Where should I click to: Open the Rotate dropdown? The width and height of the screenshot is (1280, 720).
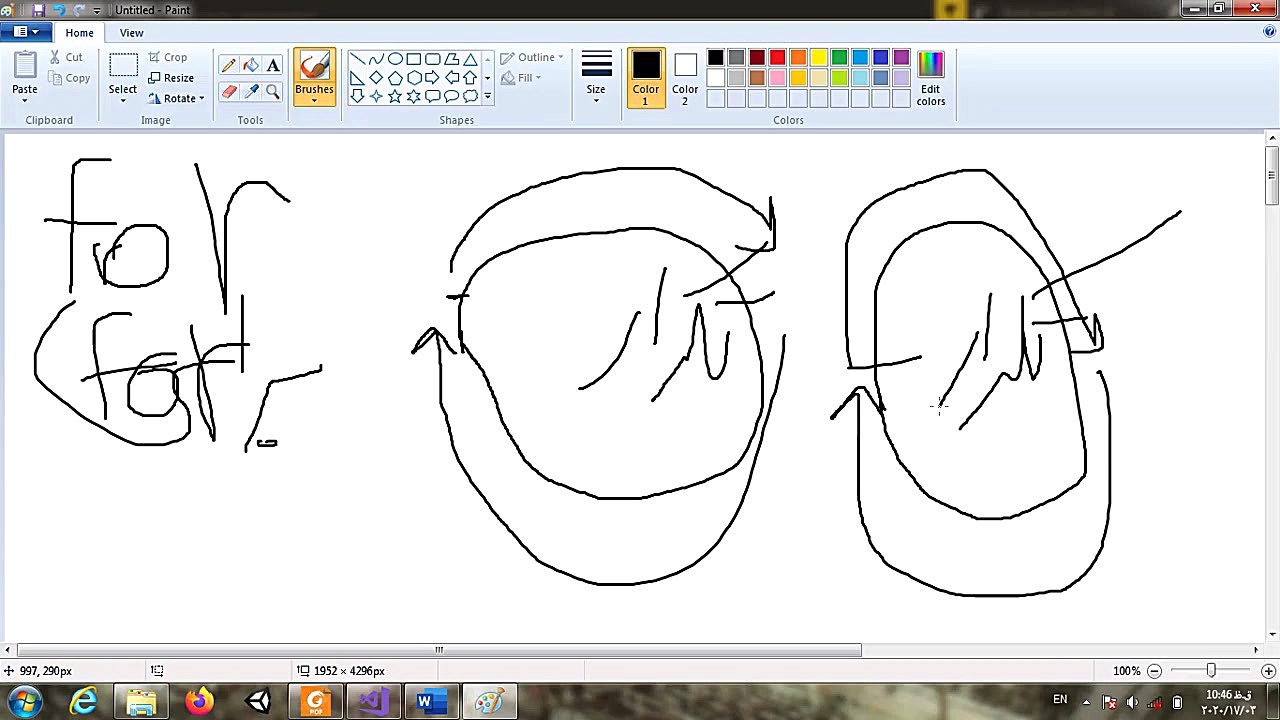176,99
